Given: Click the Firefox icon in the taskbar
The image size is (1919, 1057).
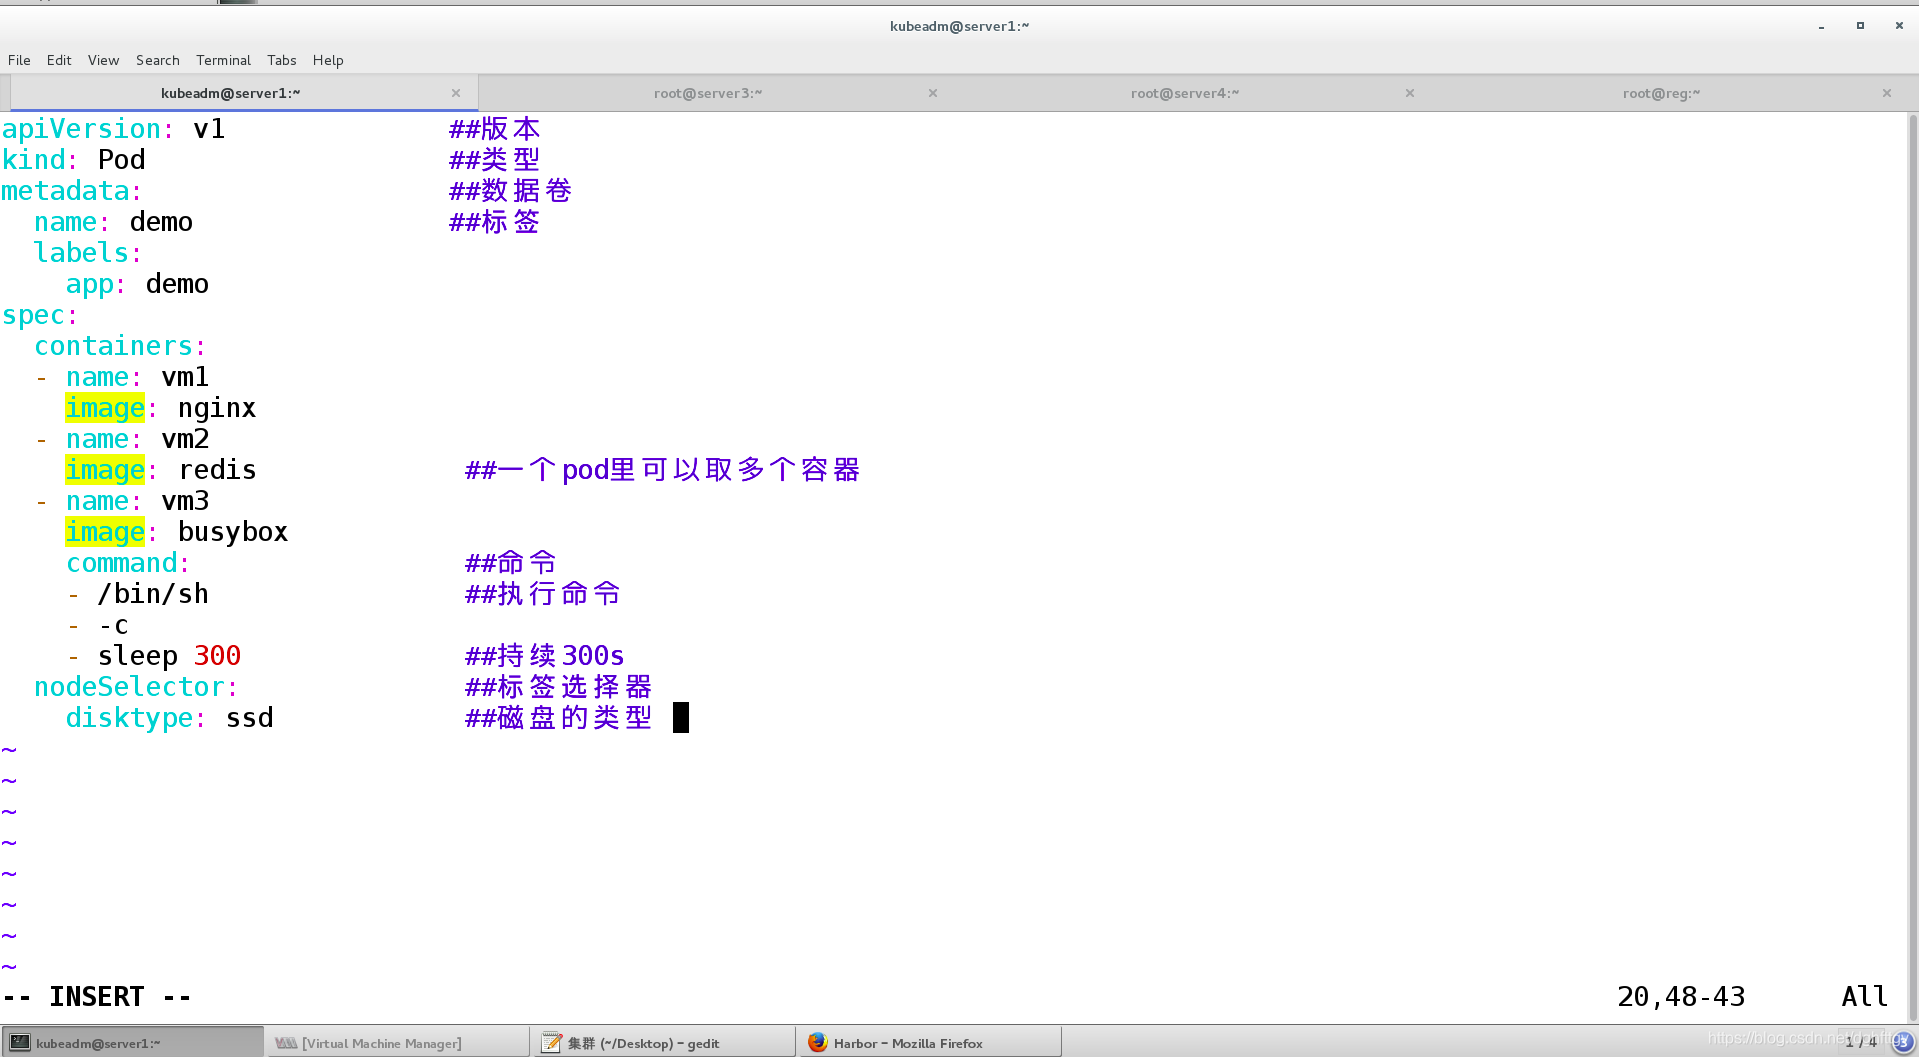Looking at the screenshot, I should coord(818,1043).
